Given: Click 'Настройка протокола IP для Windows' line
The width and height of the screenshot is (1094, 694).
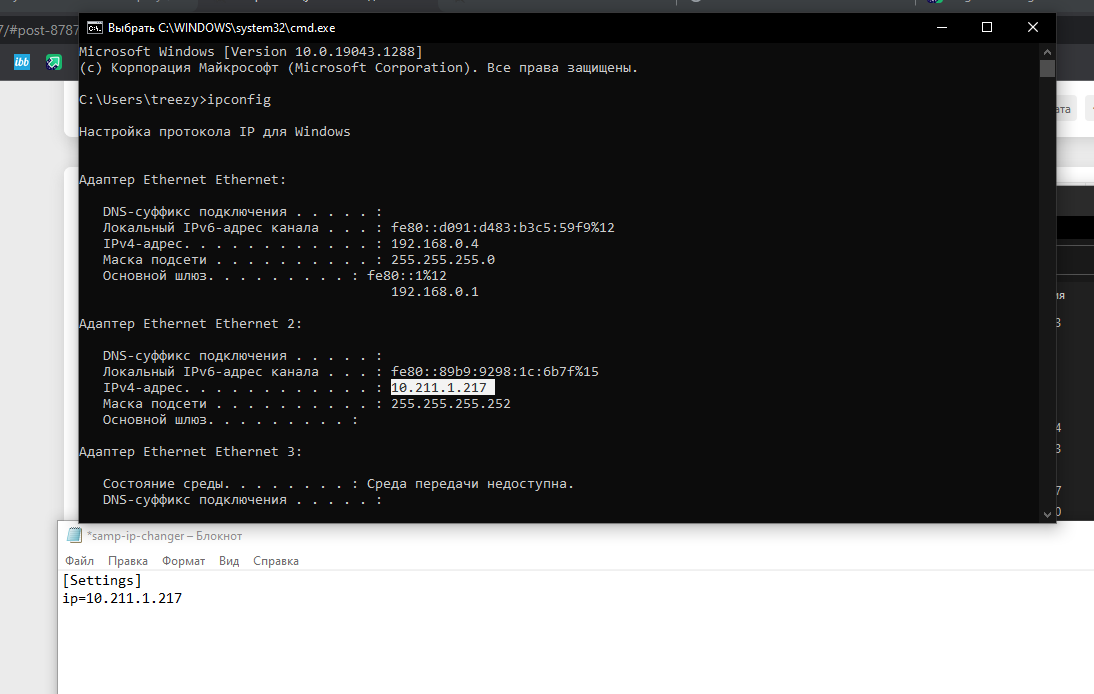Looking at the screenshot, I should [x=215, y=132].
